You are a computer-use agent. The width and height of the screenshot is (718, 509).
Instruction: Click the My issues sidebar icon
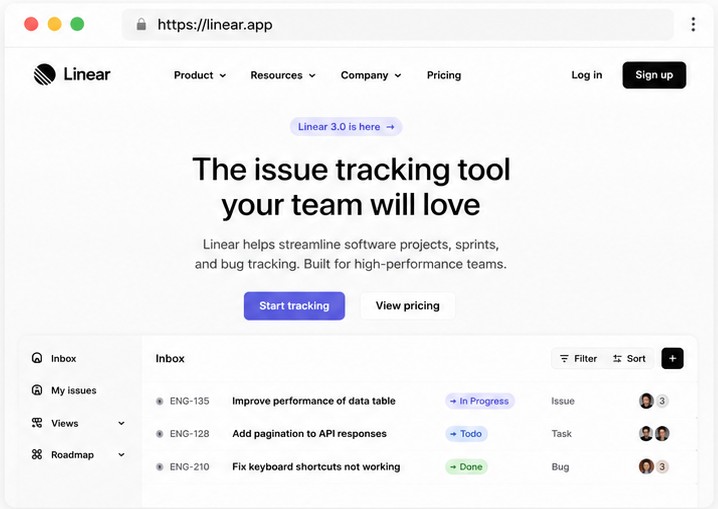(x=37, y=390)
